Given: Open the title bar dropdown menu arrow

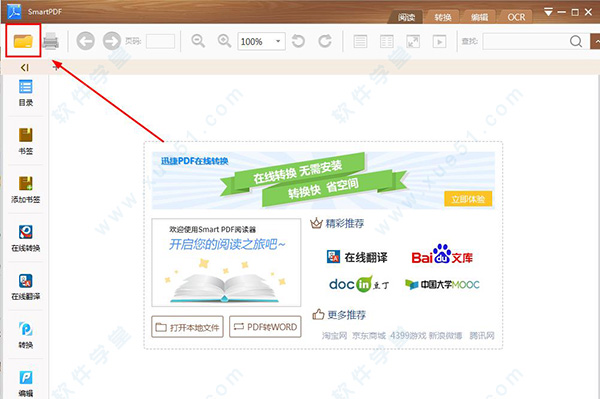Looking at the screenshot, I should coord(548,12).
